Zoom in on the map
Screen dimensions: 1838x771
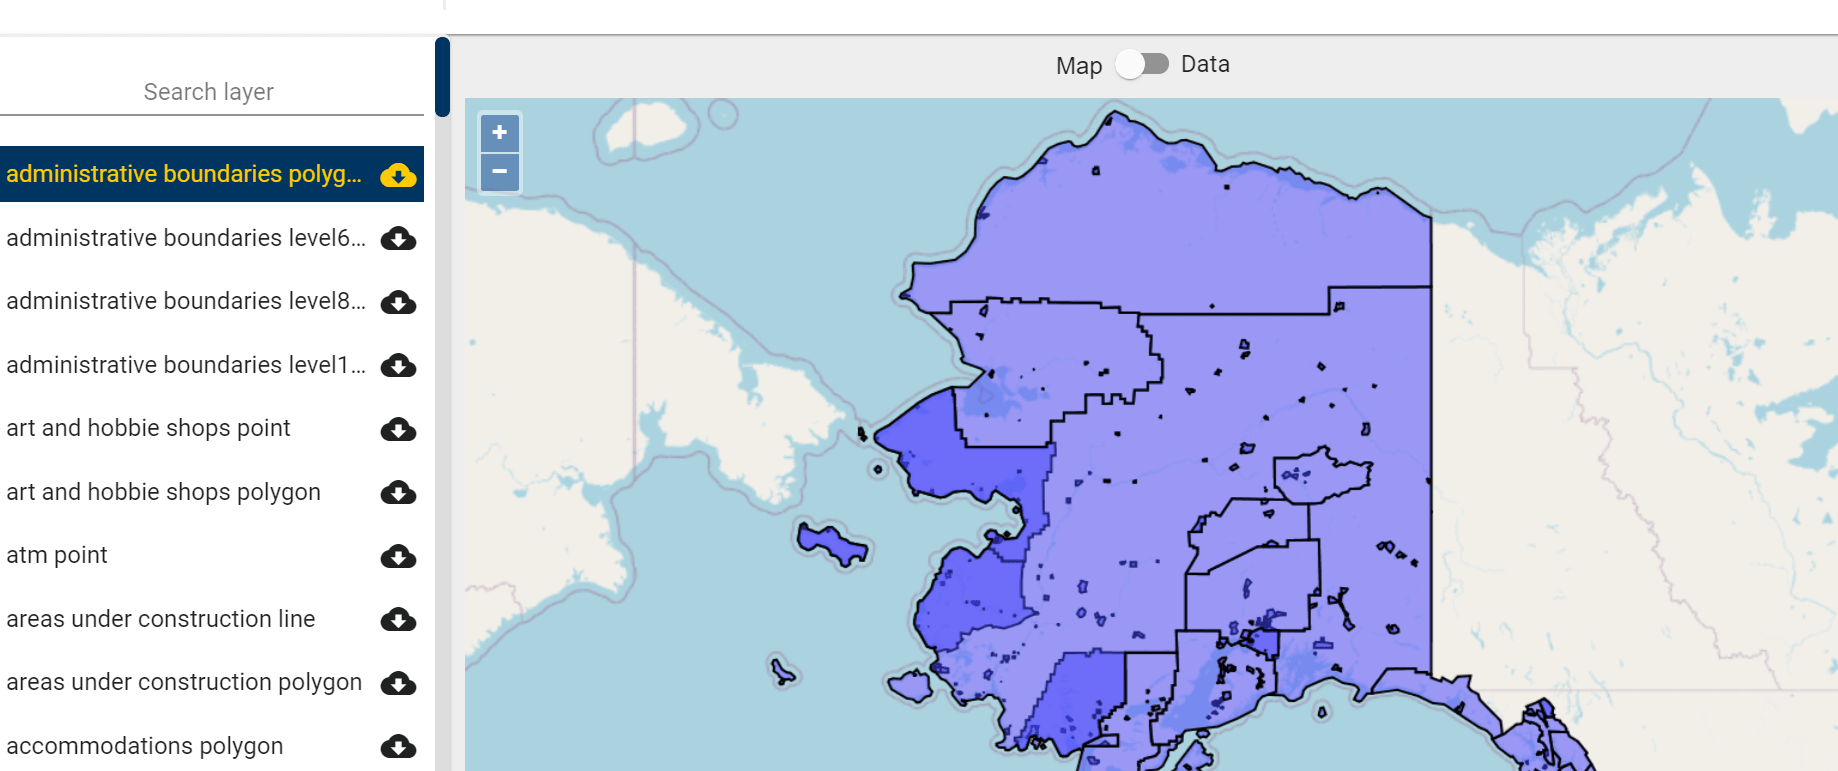tap(500, 133)
